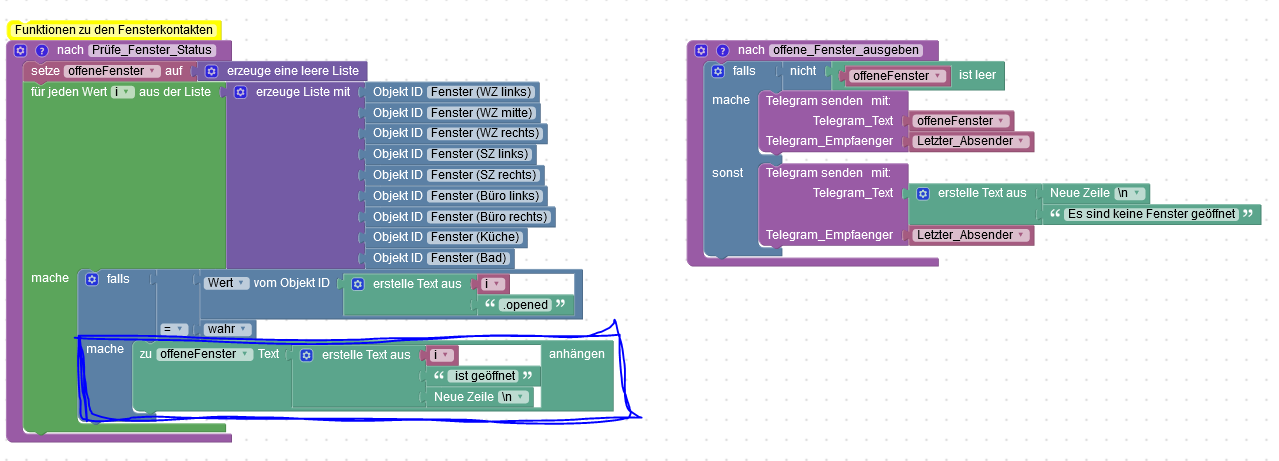Screen dimensions: 1279x461
Task: Select Objekt ID field 'Fenster (Bad)'
Action: tap(468, 258)
